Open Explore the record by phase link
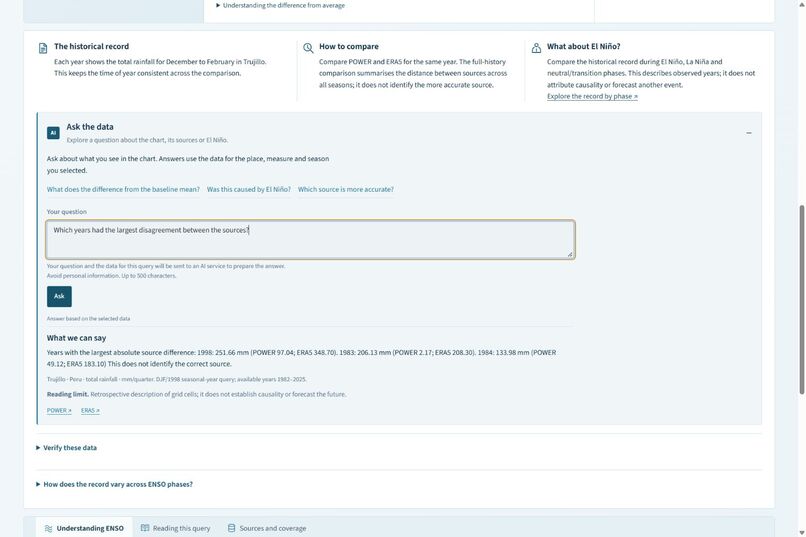 click(592, 96)
